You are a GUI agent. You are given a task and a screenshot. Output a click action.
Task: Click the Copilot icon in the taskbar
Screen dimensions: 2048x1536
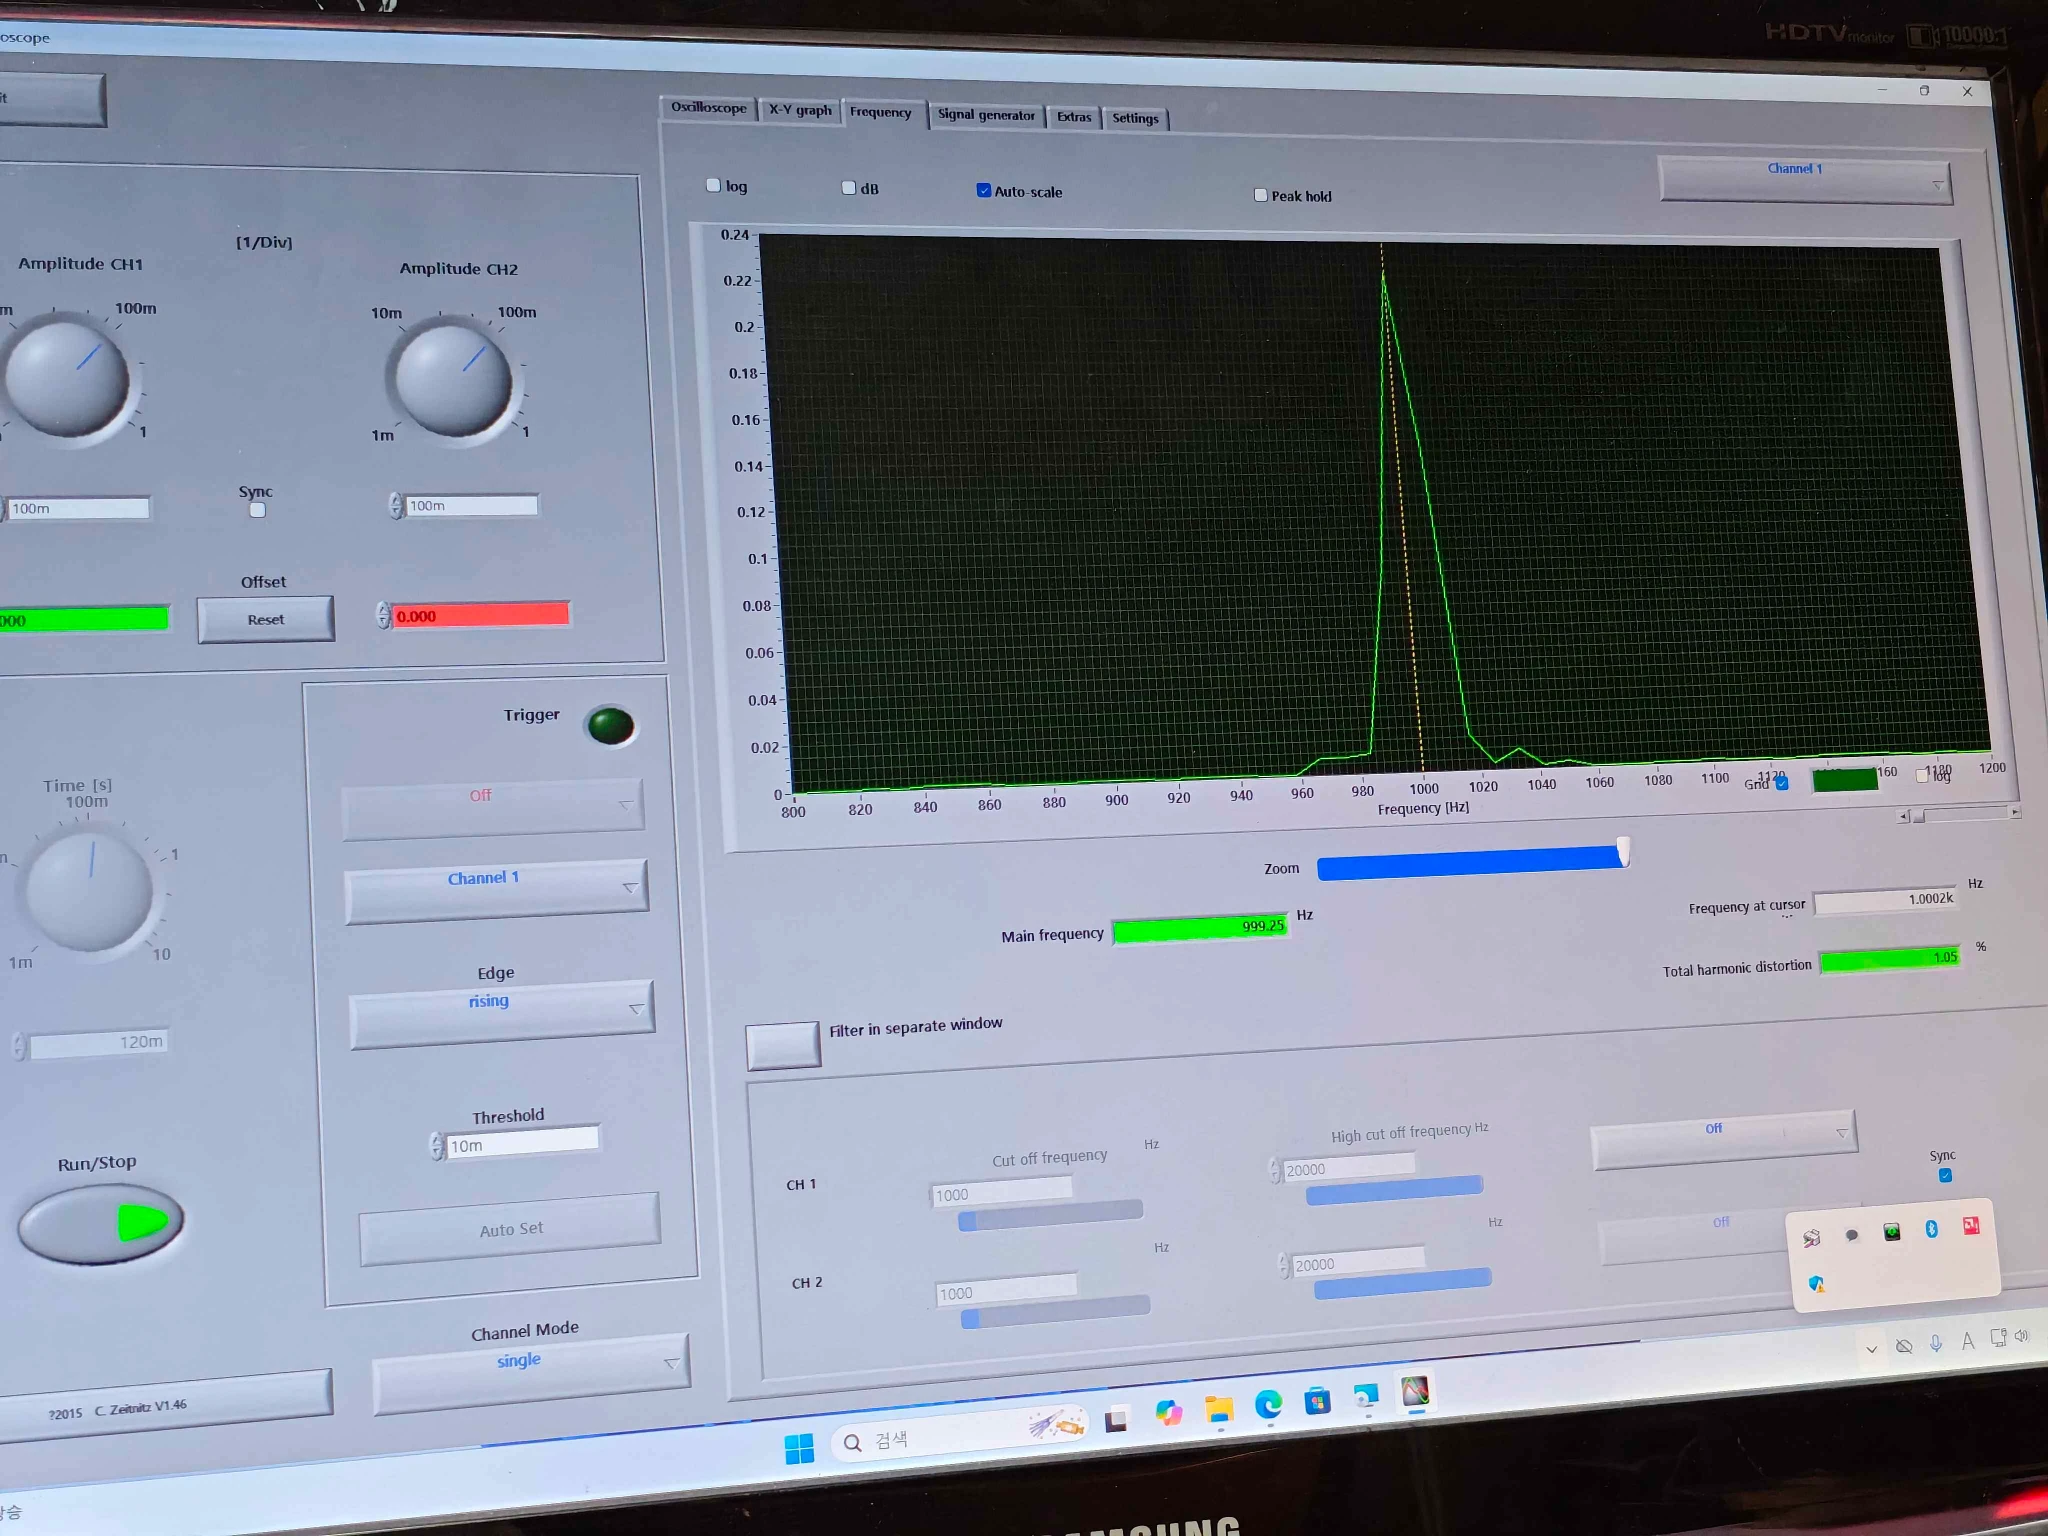coord(1168,1413)
